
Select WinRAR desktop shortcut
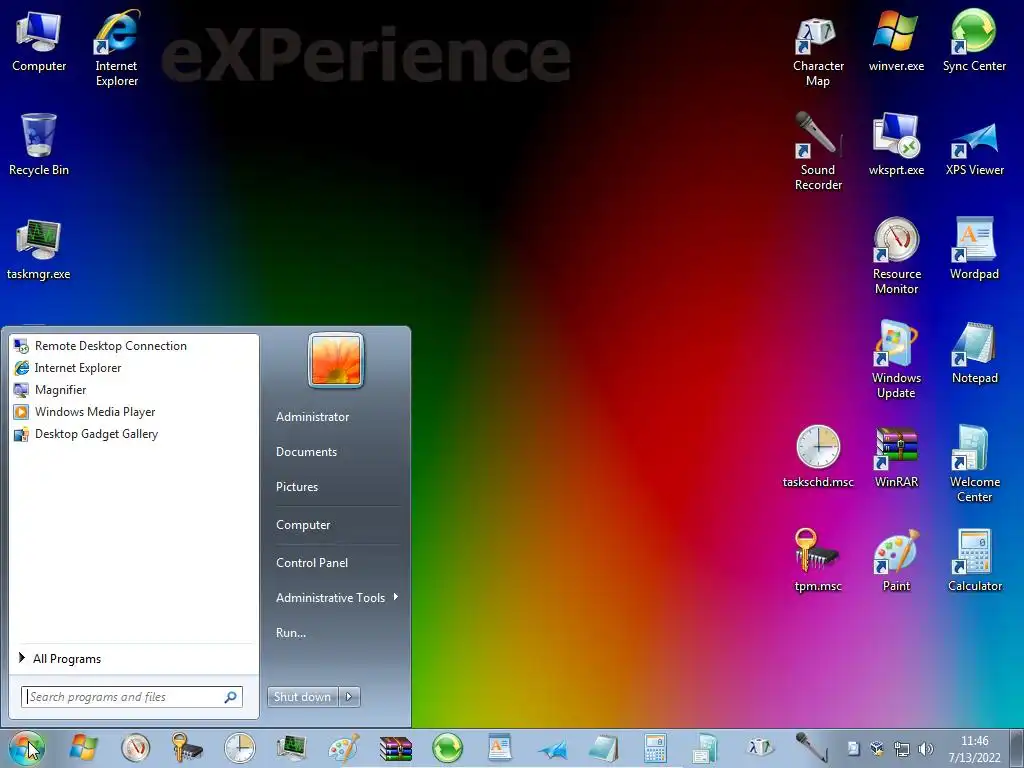tap(896, 457)
